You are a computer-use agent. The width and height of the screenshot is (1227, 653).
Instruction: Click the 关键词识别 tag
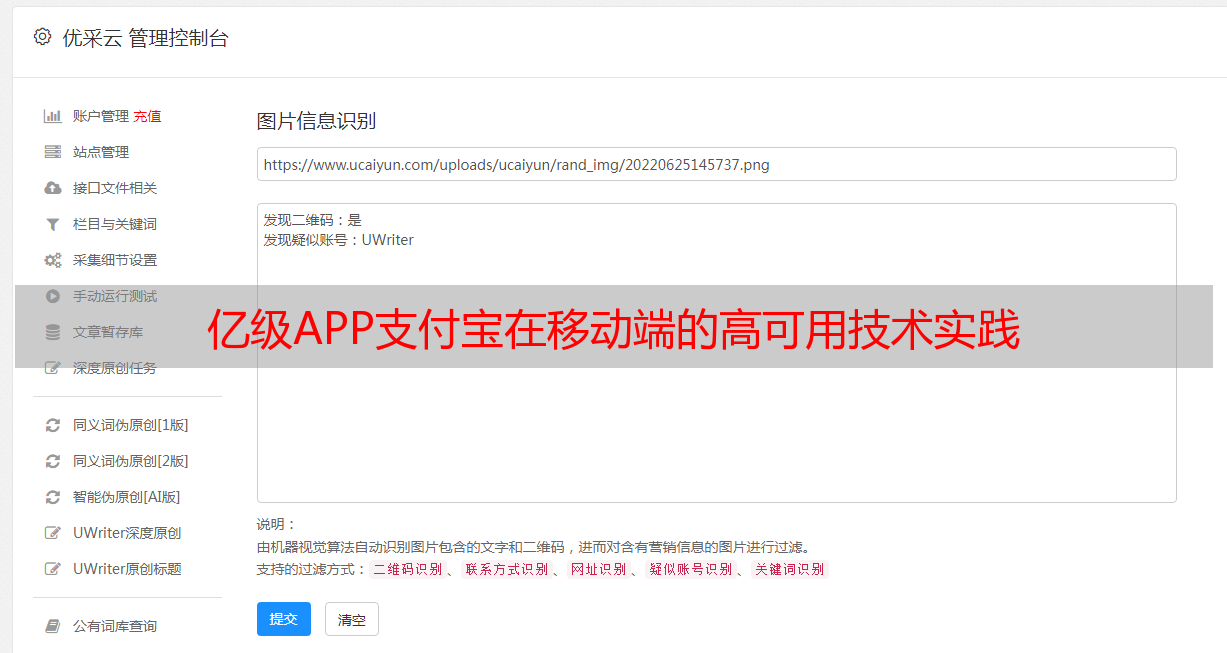790,569
